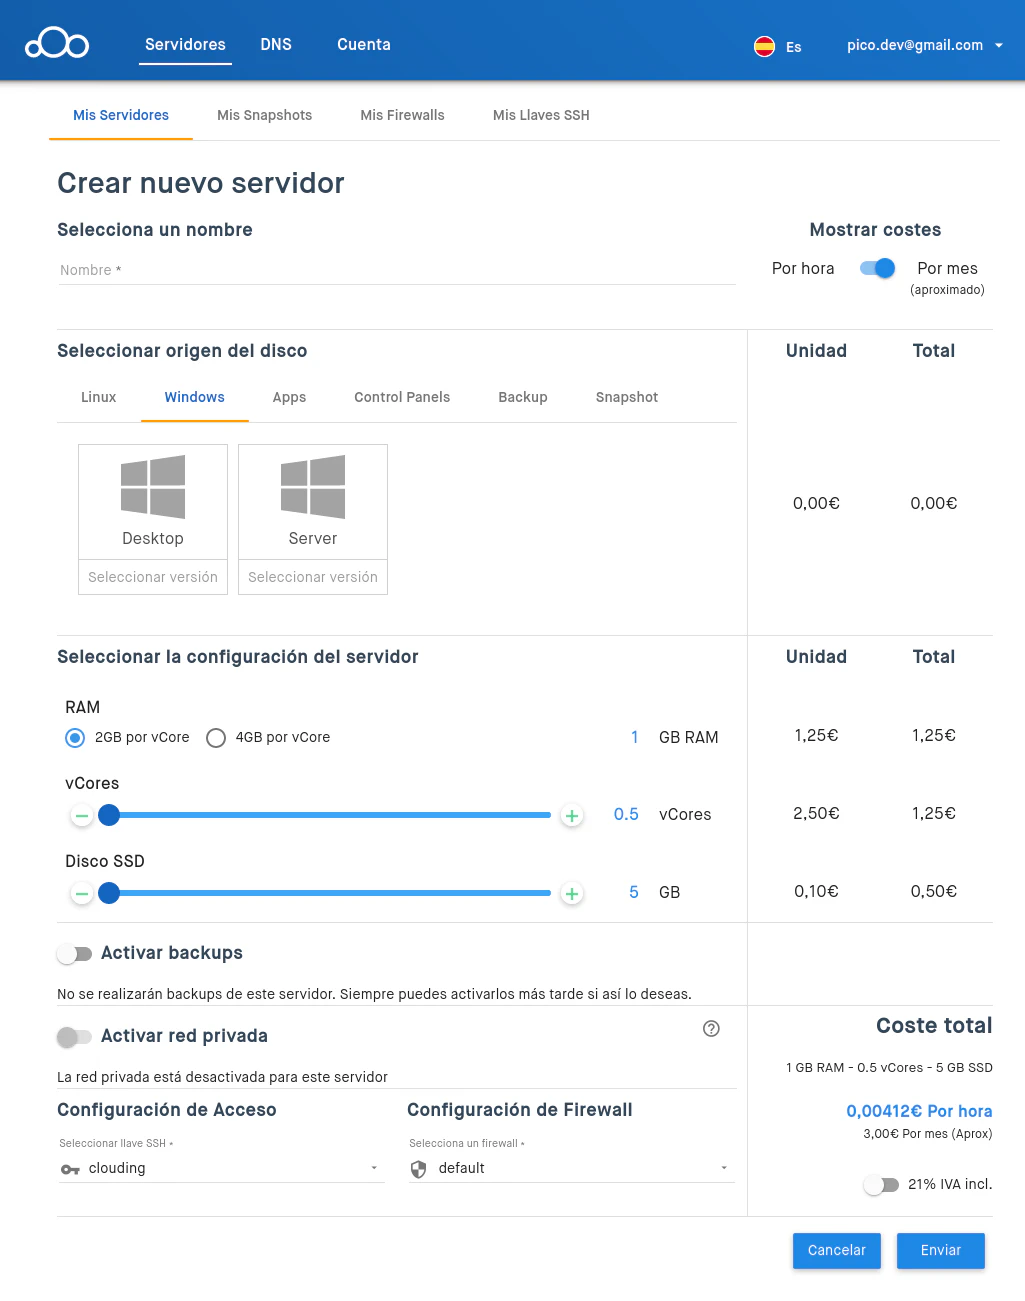Click the Clouding logo in header
Image resolution: width=1025 pixels, height=1301 pixels.
point(57,44)
